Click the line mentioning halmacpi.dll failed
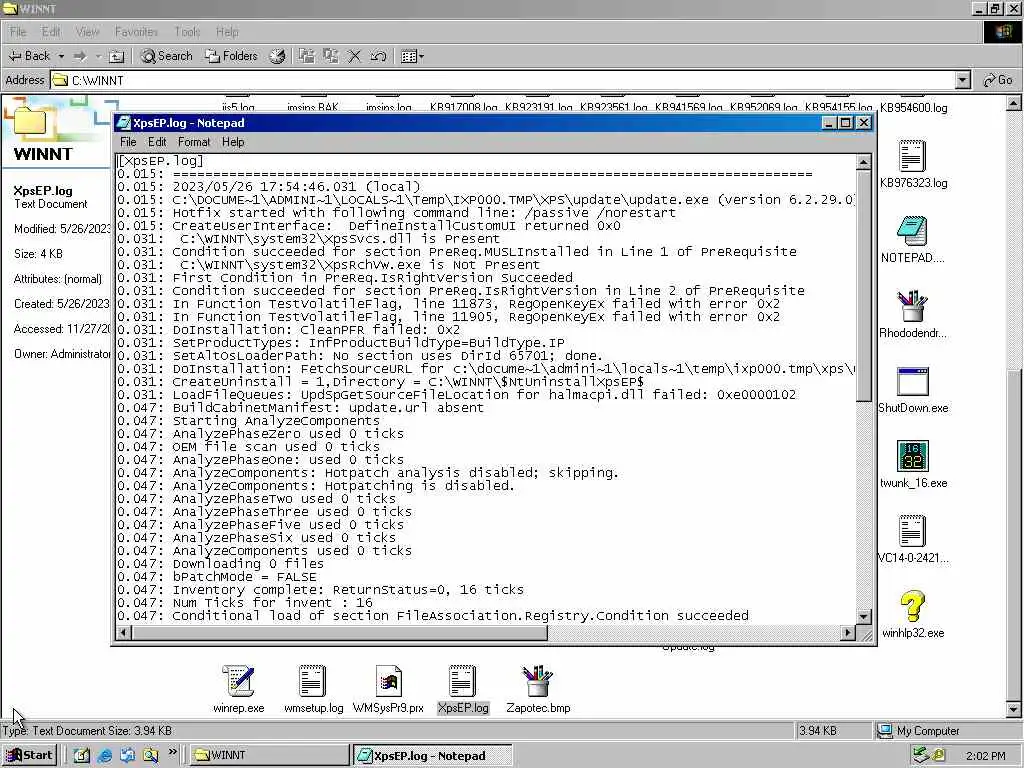Viewport: 1024px width, 768px height. 456,394
